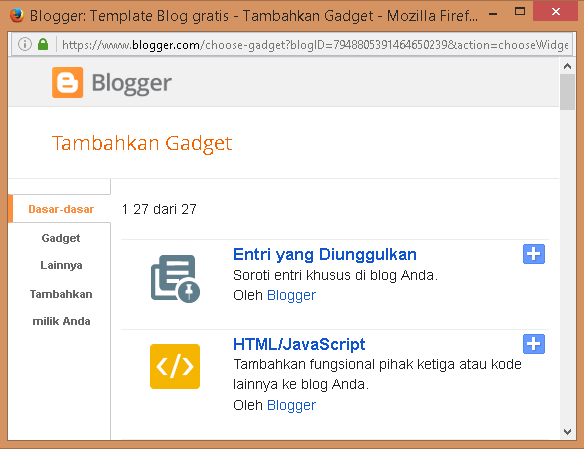584x449 pixels.
Task: Click the Blogger wordmark text
Action: tap(132, 83)
